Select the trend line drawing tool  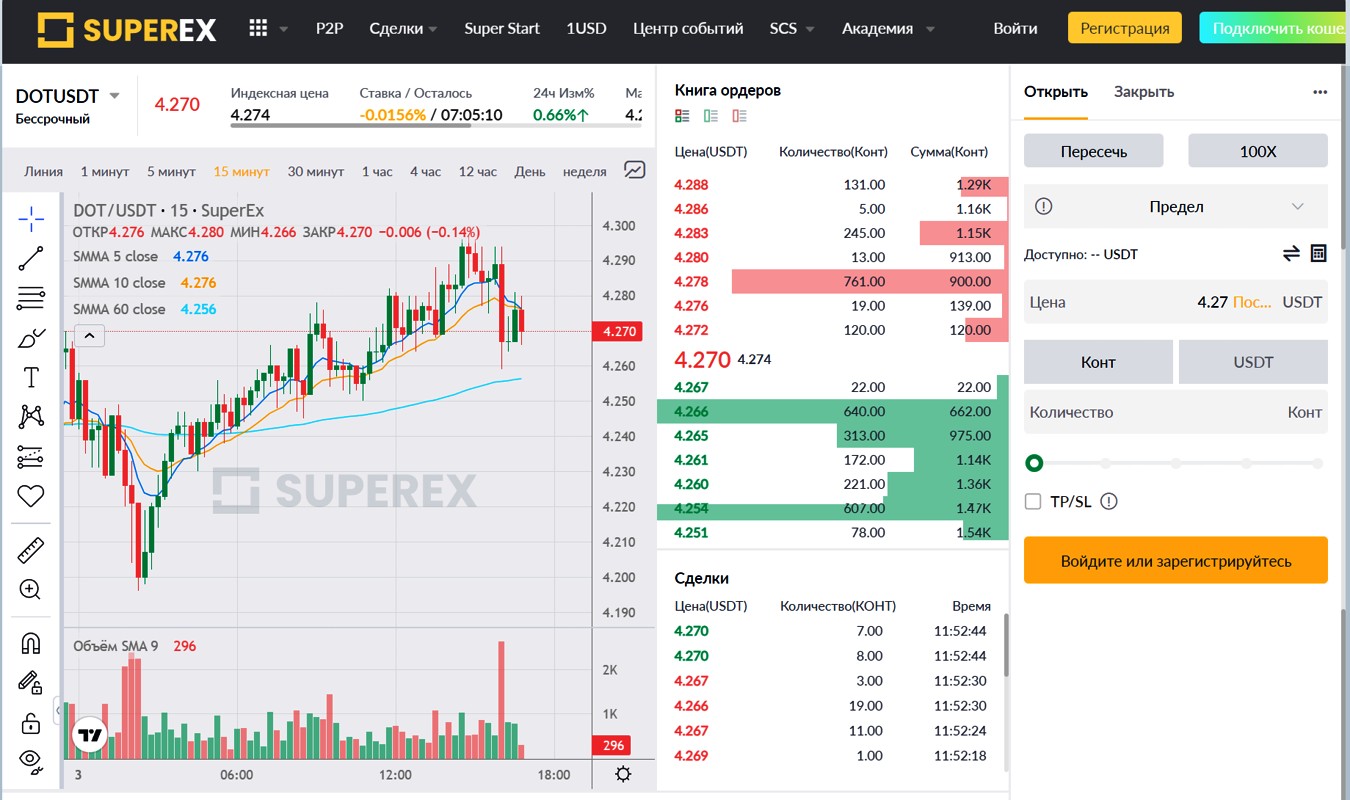31,258
